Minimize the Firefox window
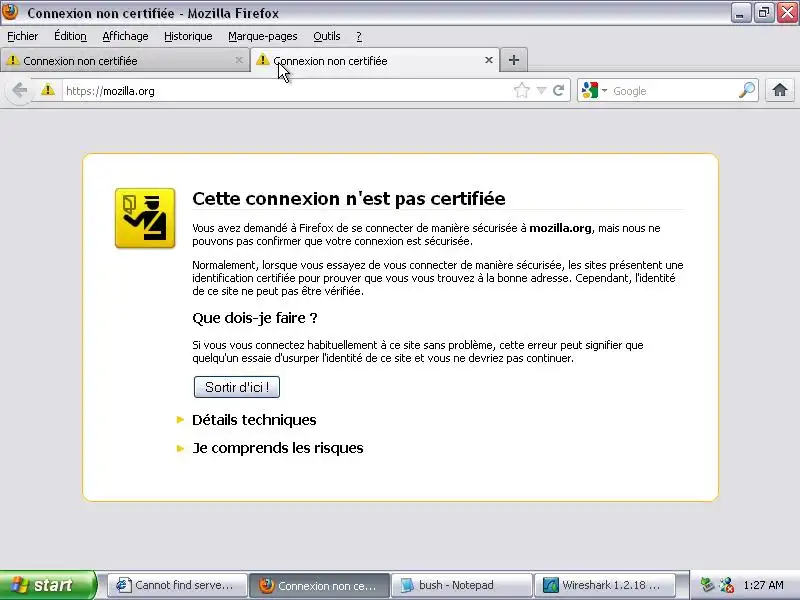Screen dimensions: 800x600 click(x=740, y=13)
